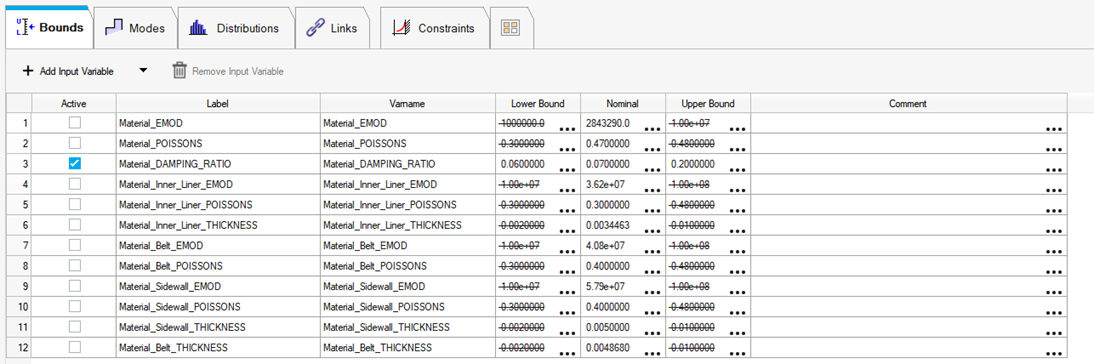
Task: Open ellipsis for Material_Belt_THICKNESS comment
Action: [x=1054, y=353]
